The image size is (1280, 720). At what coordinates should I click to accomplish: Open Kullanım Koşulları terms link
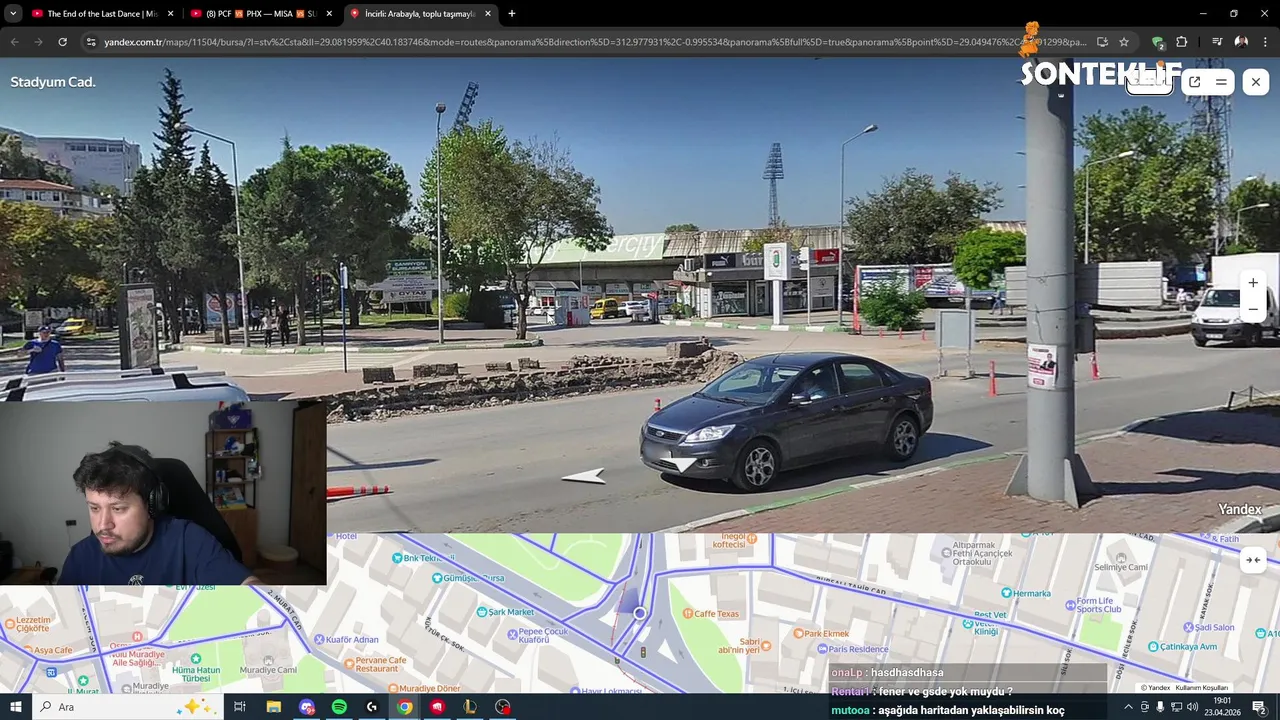(x=1201, y=687)
